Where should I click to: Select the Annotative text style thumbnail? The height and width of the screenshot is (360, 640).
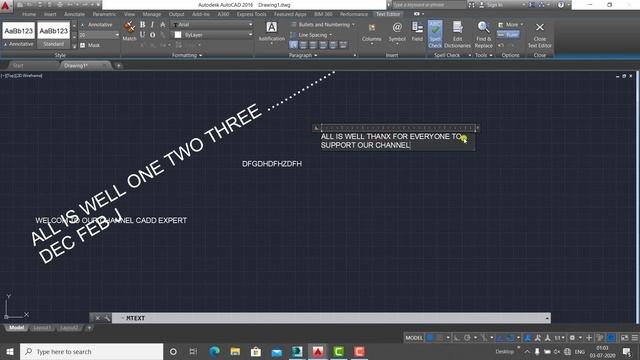click(19, 35)
